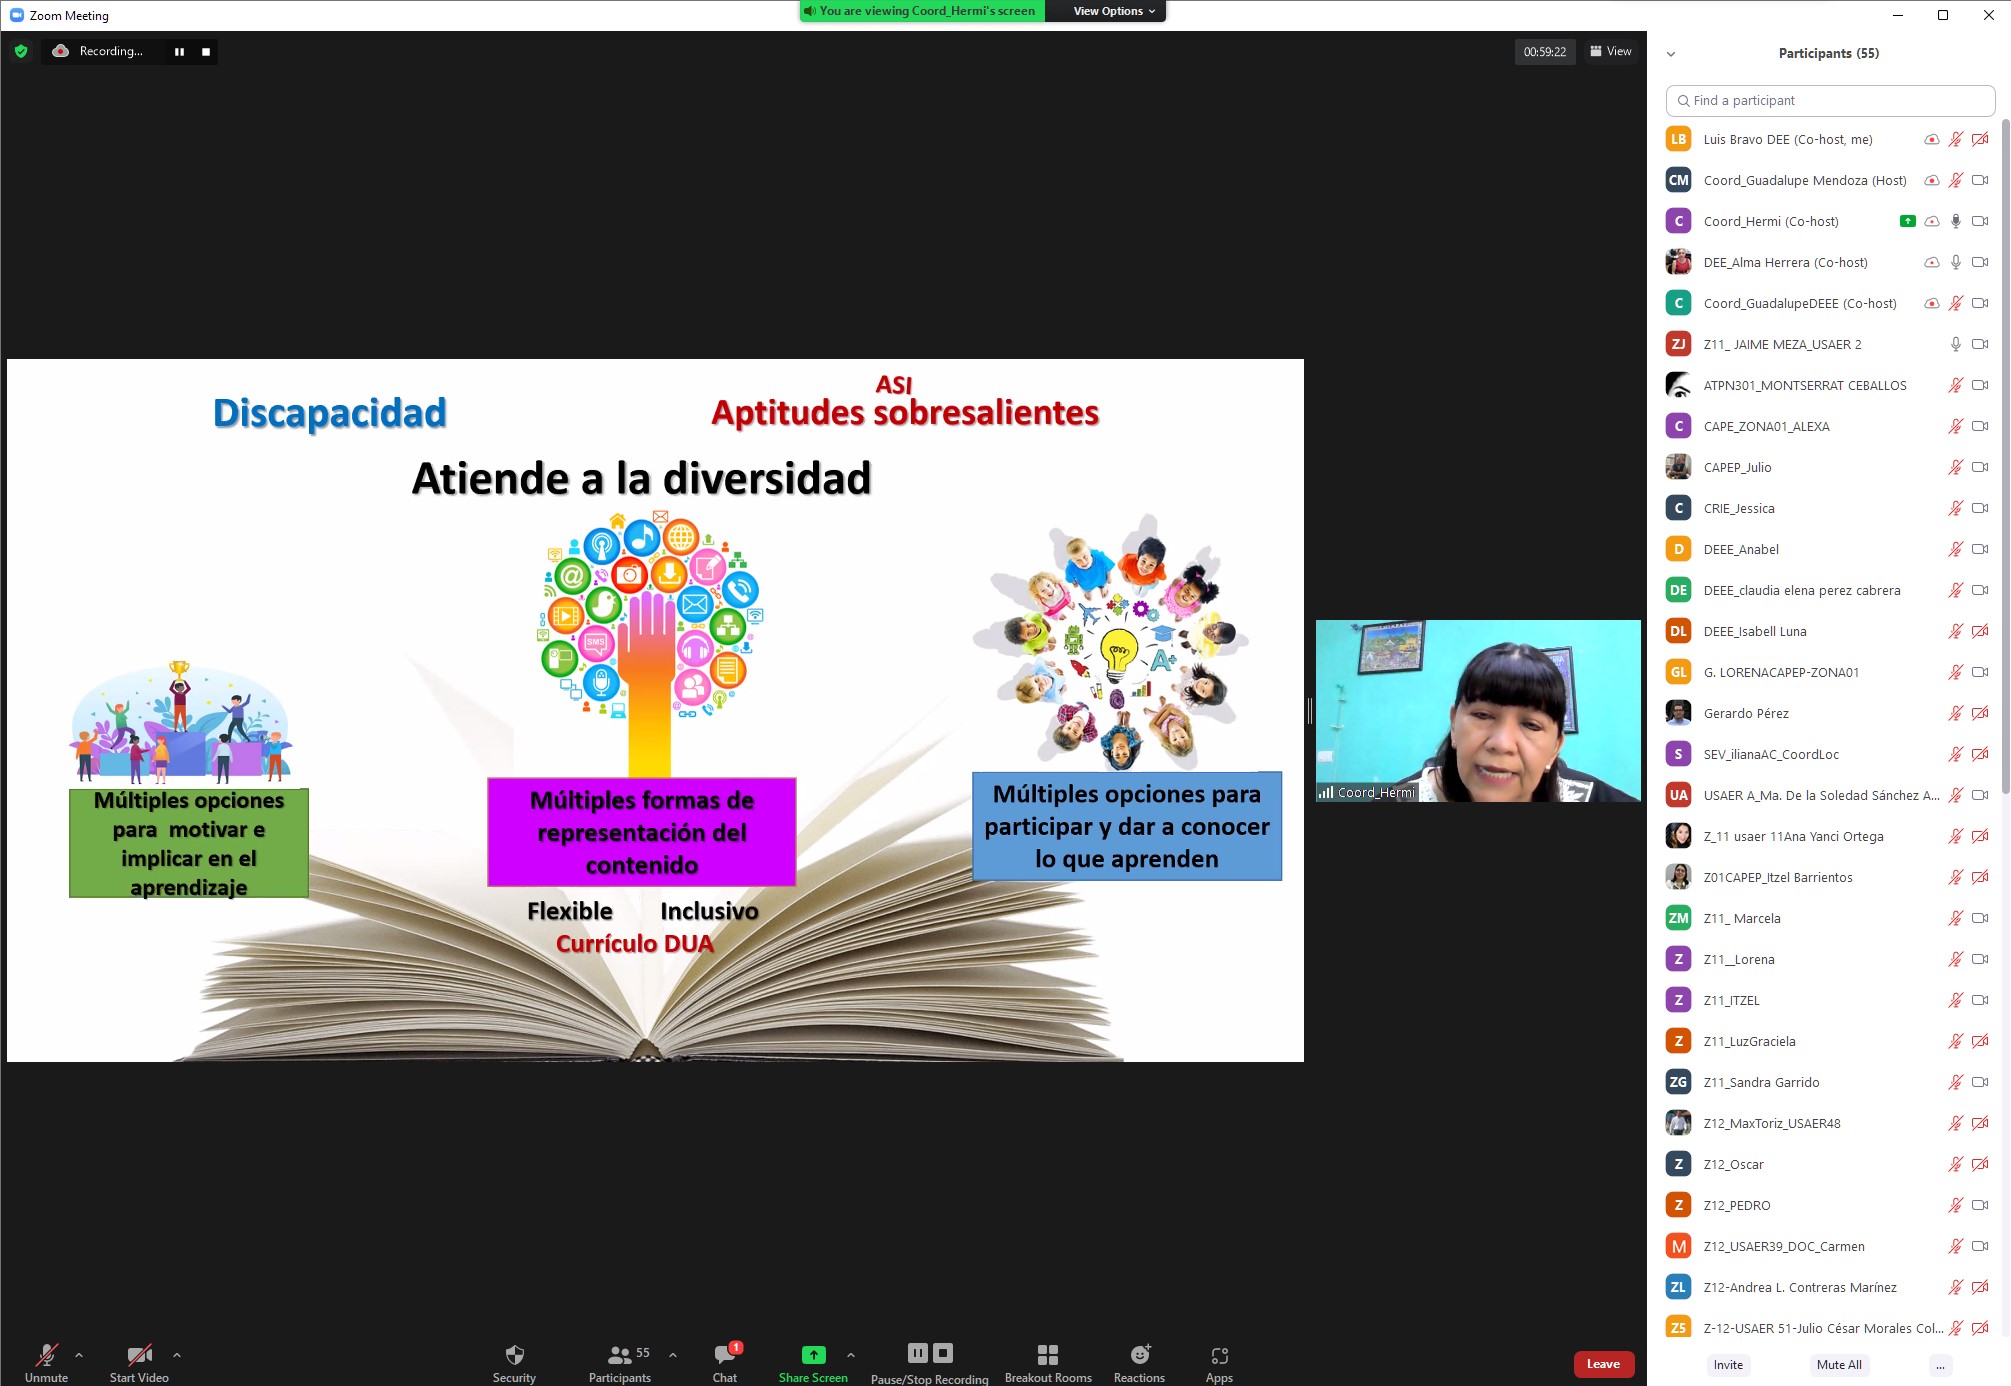Pause the recording in top-left indicator
The width and height of the screenshot is (2011, 1386).
point(179,52)
